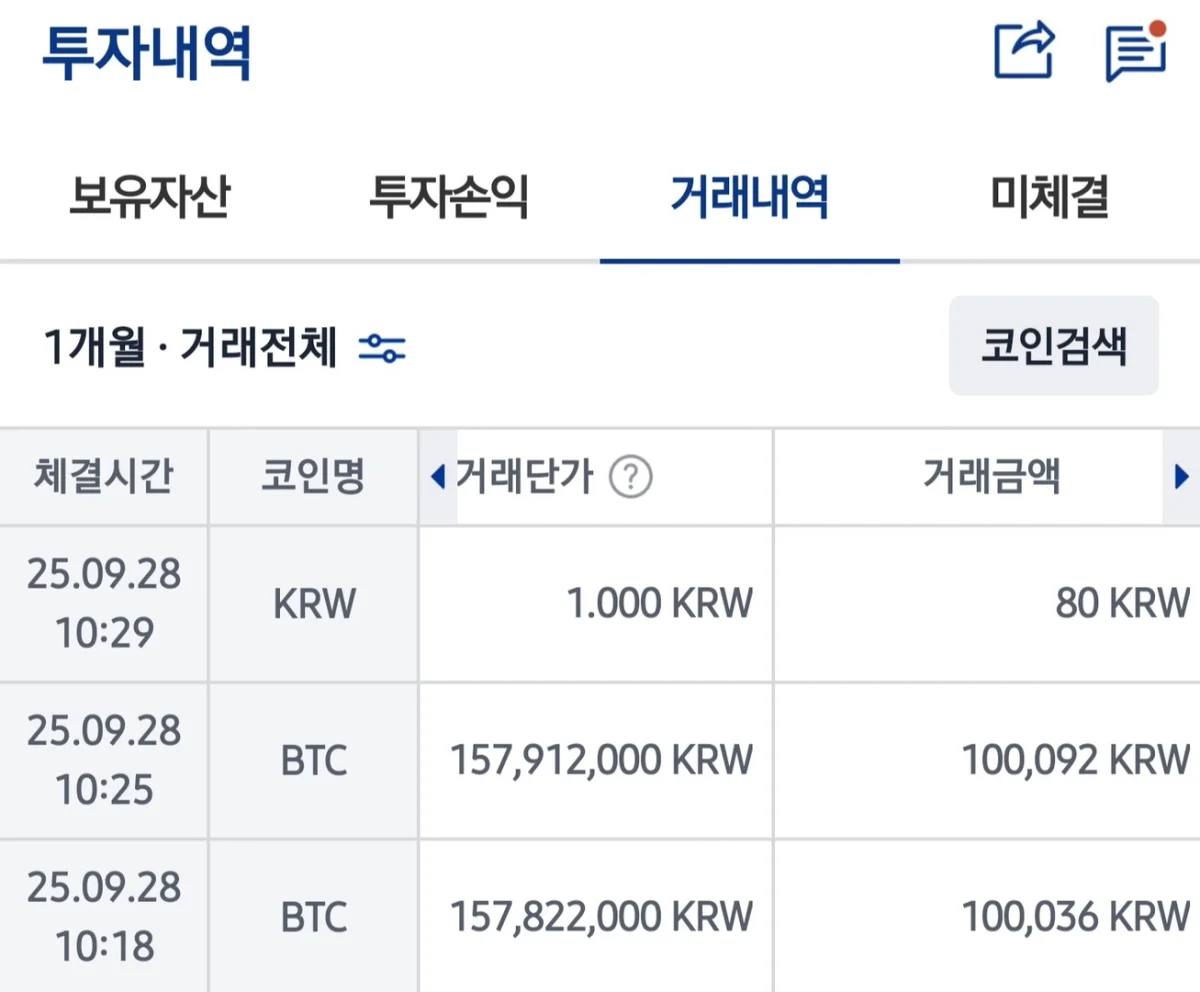This screenshot has width=1200, height=992.
Task: Tap the 100,036 KRW amount cell
Action: tap(1075, 917)
